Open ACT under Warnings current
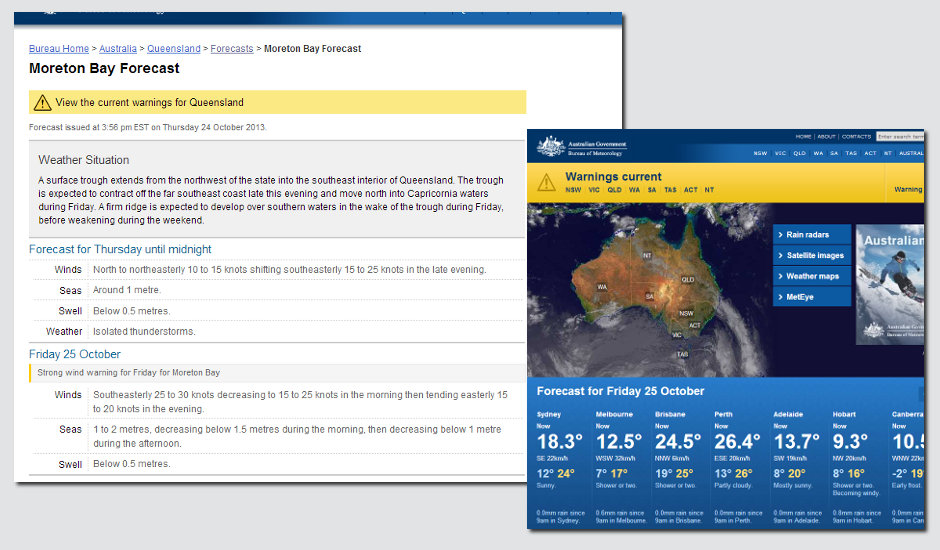The height and width of the screenshot is (550, 940). point(691,190)
